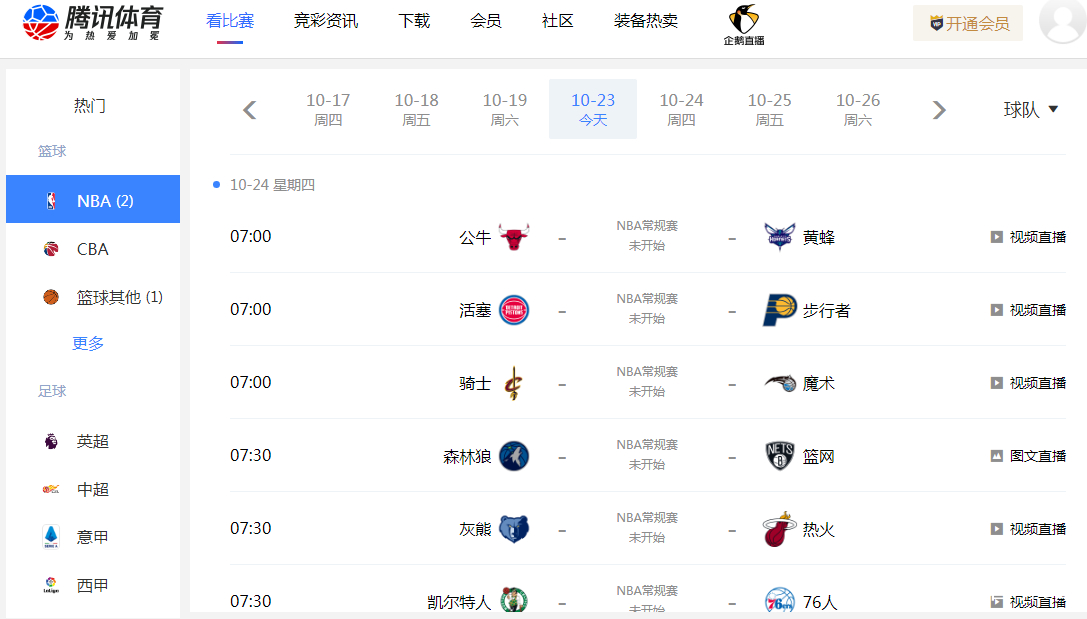Click the 公牛 Bulls team logo

[514, 237]
